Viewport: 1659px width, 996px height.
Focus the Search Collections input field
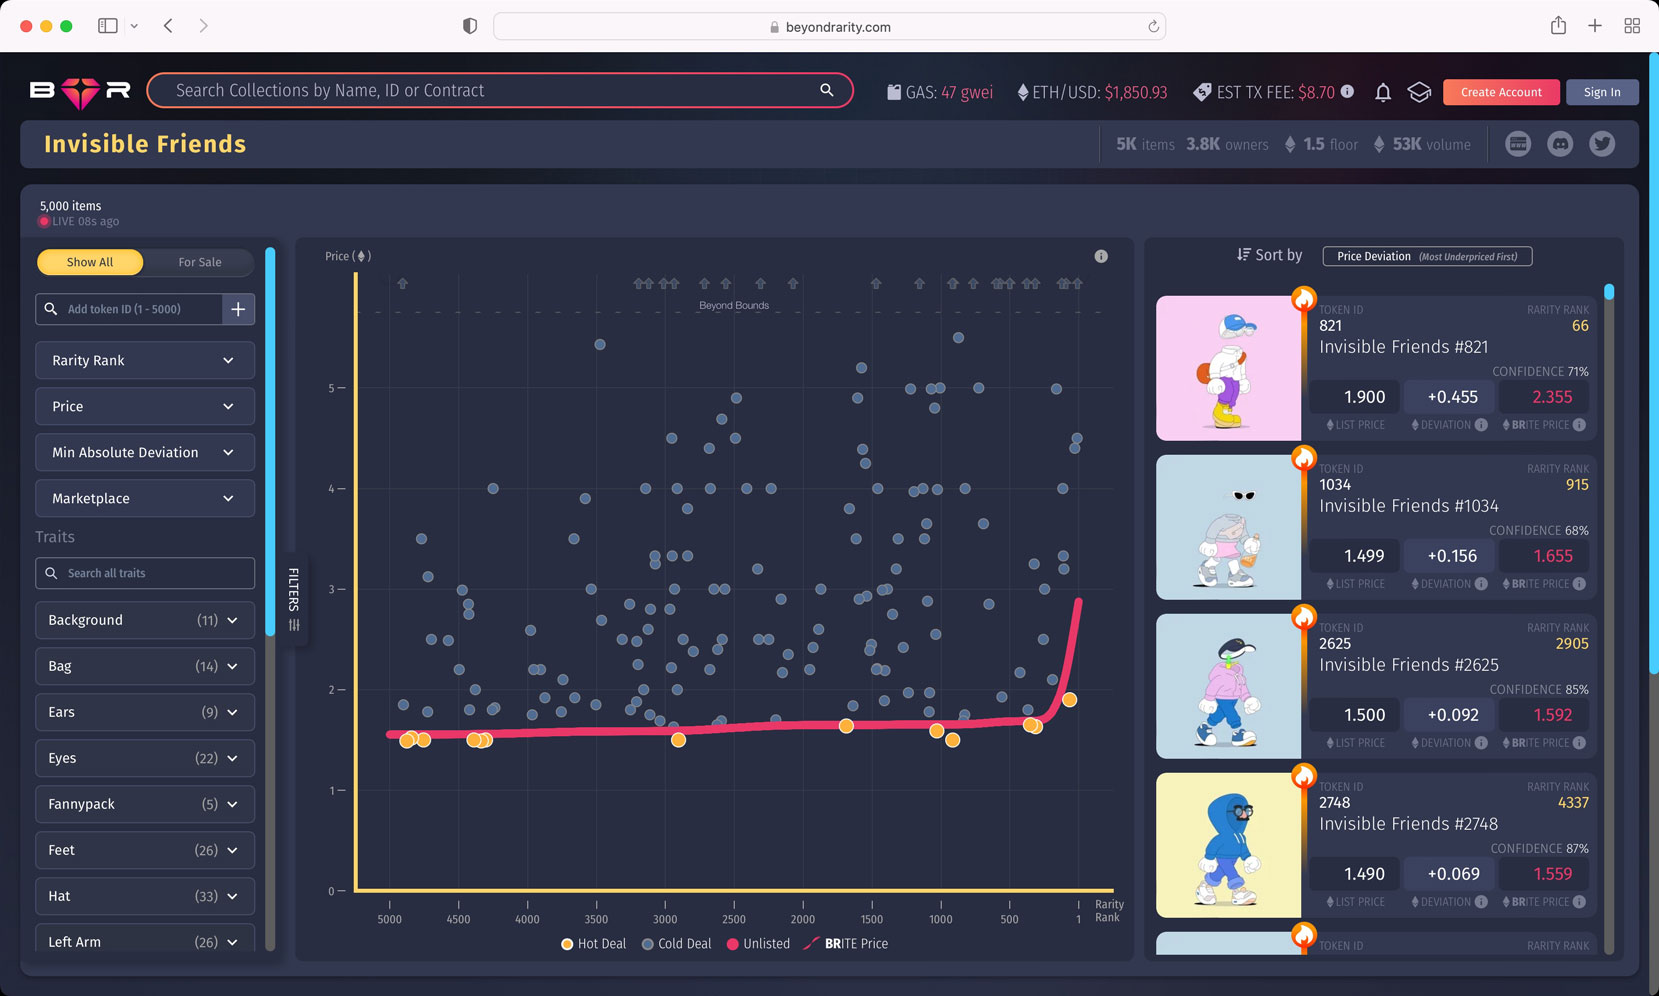tap(499, 90)
